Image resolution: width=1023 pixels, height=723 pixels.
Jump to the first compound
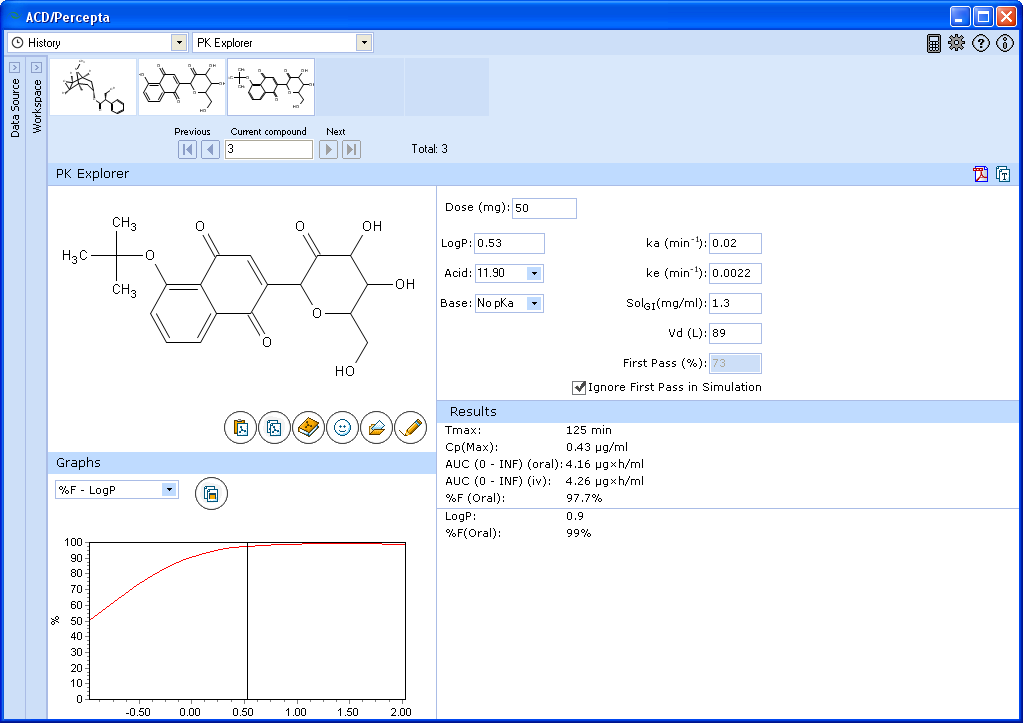[187, 149]
